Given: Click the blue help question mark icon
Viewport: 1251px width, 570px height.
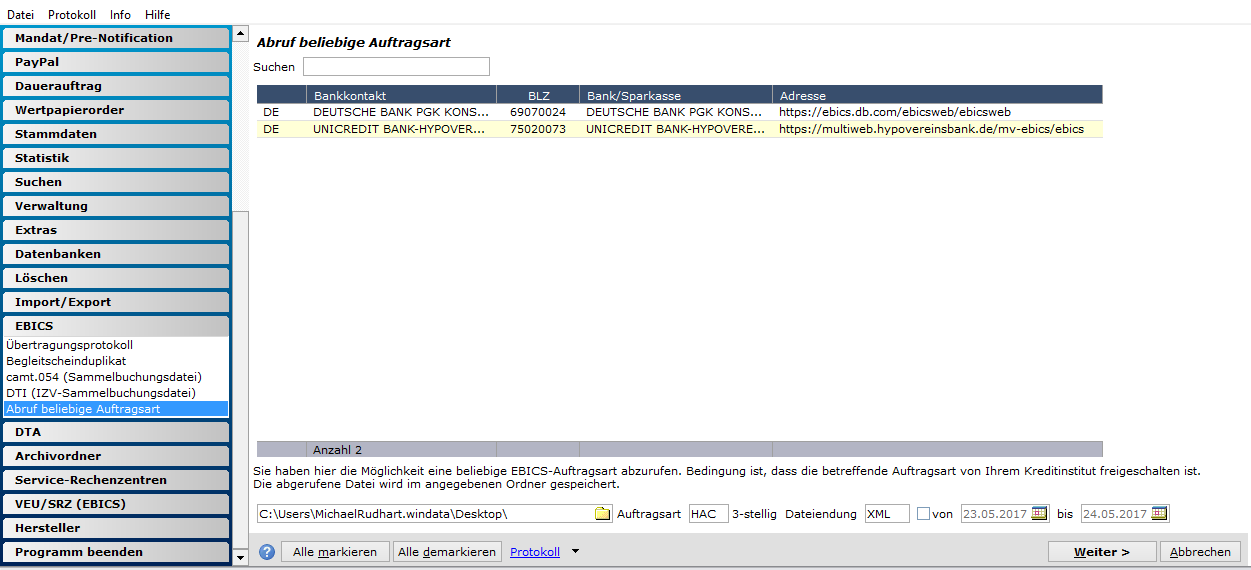Looking at the screenshot, I should [x=267, y=552].
